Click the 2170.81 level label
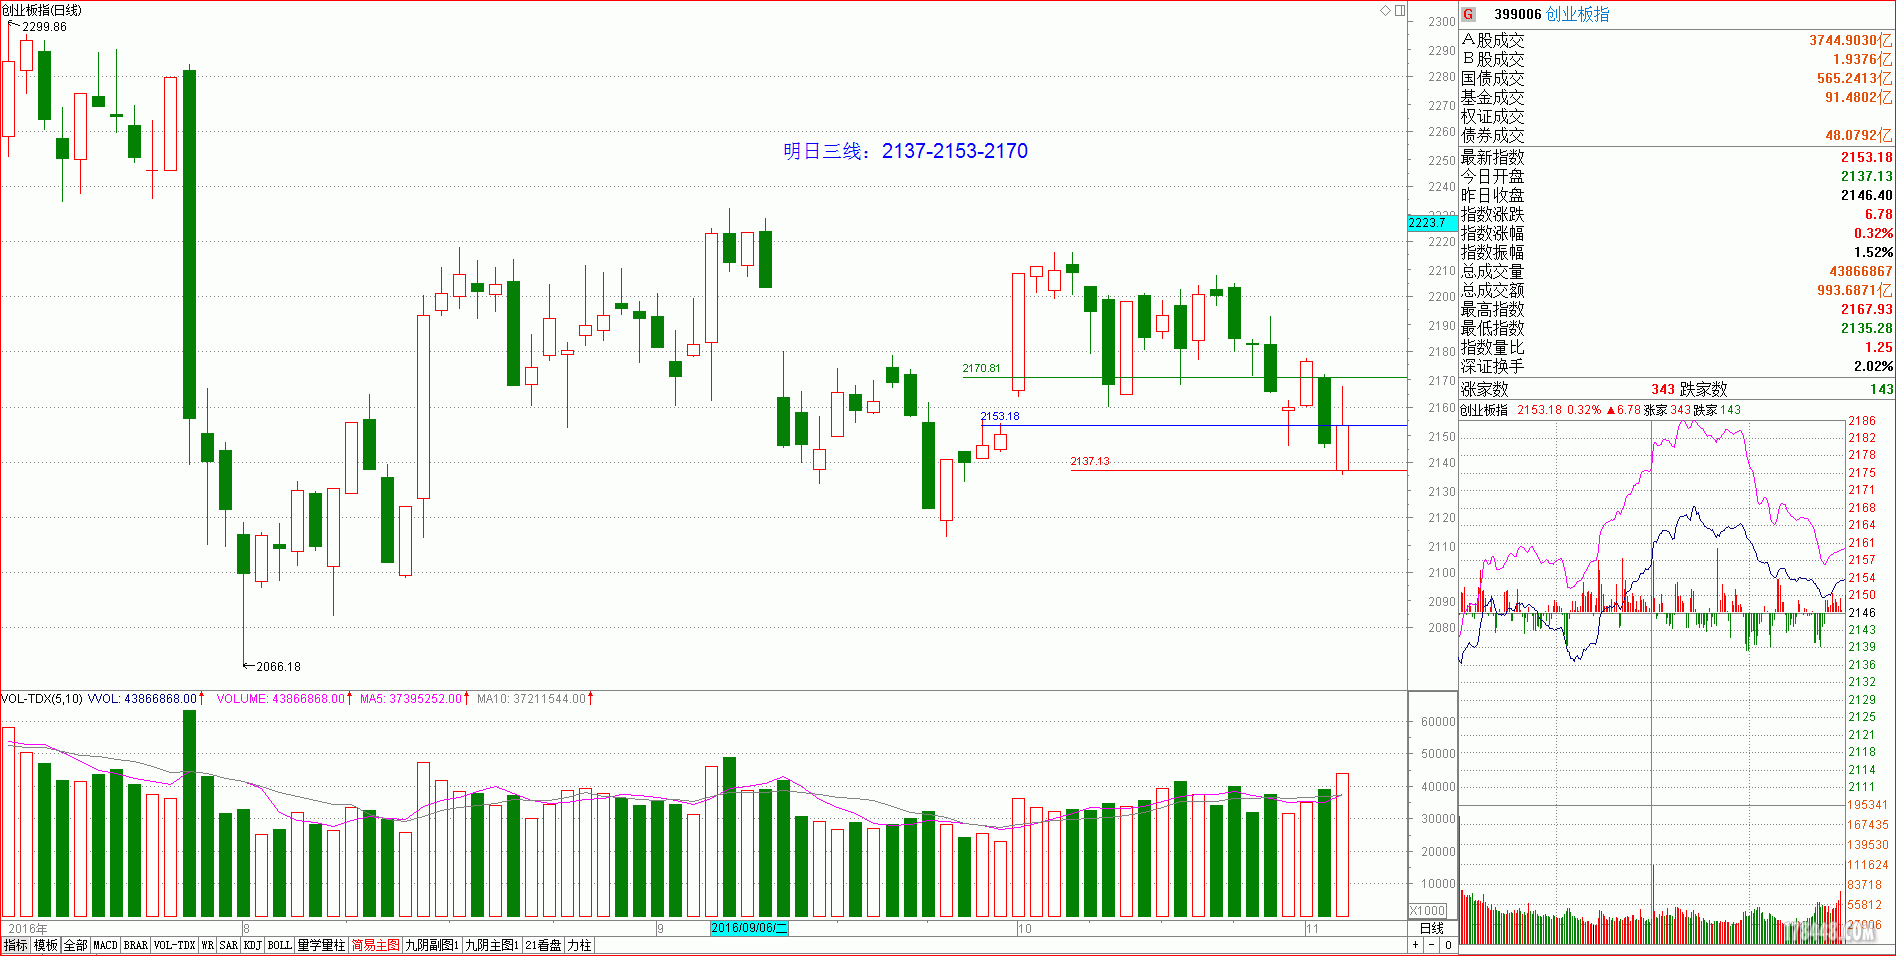 pos(981,368)
